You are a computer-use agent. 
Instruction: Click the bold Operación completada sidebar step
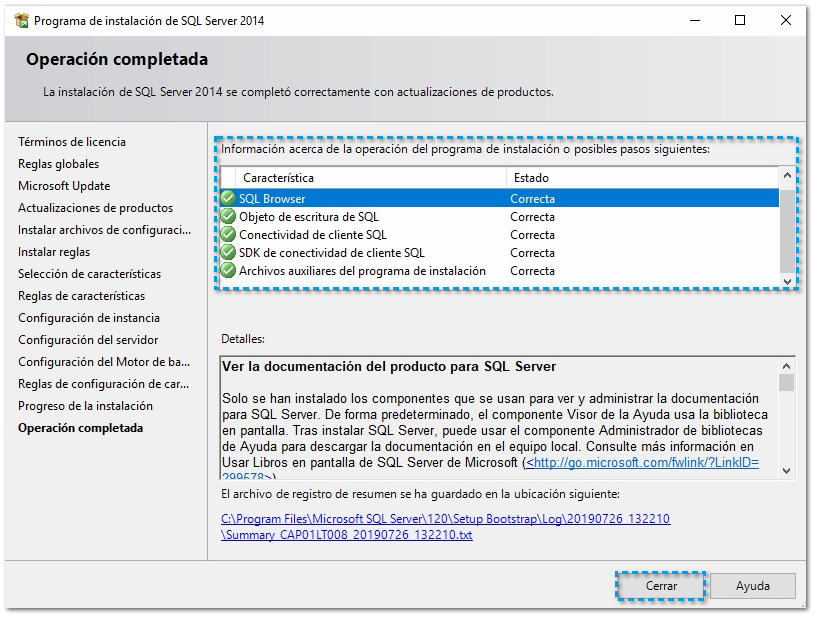tap(81, 428)
